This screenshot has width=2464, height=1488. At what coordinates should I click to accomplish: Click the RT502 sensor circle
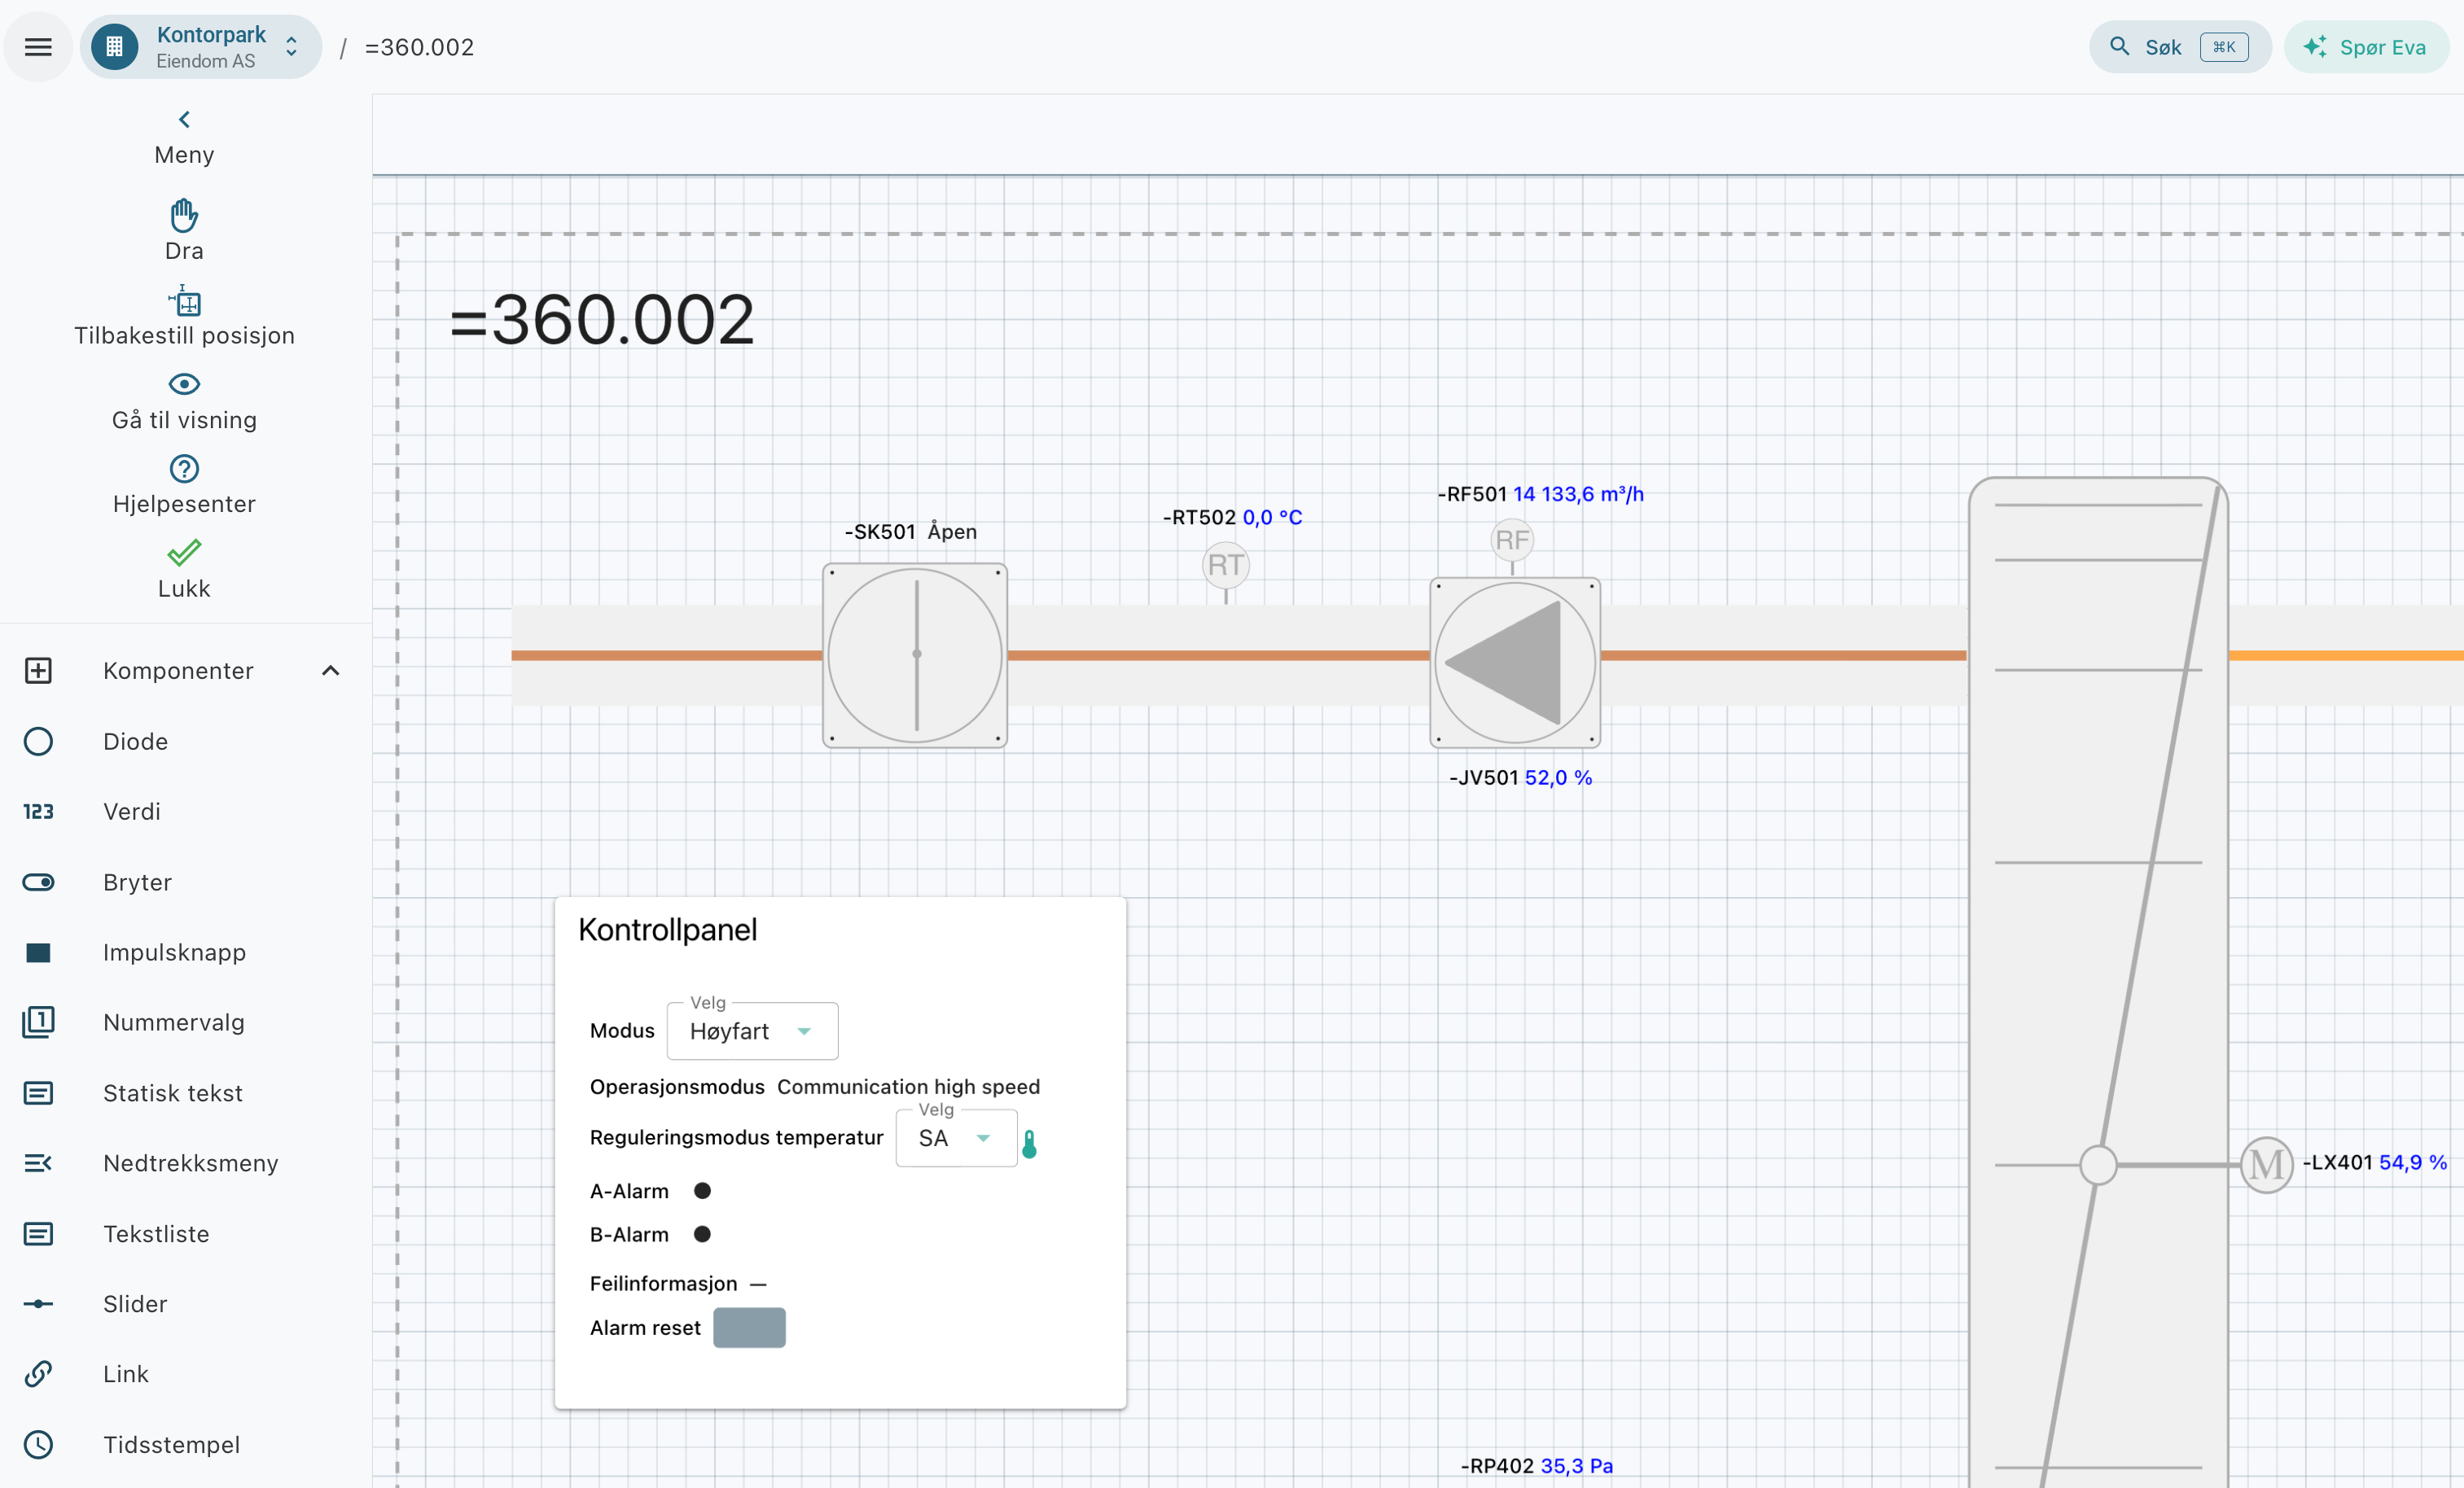pyautogui.click(x=1225, y=565)
